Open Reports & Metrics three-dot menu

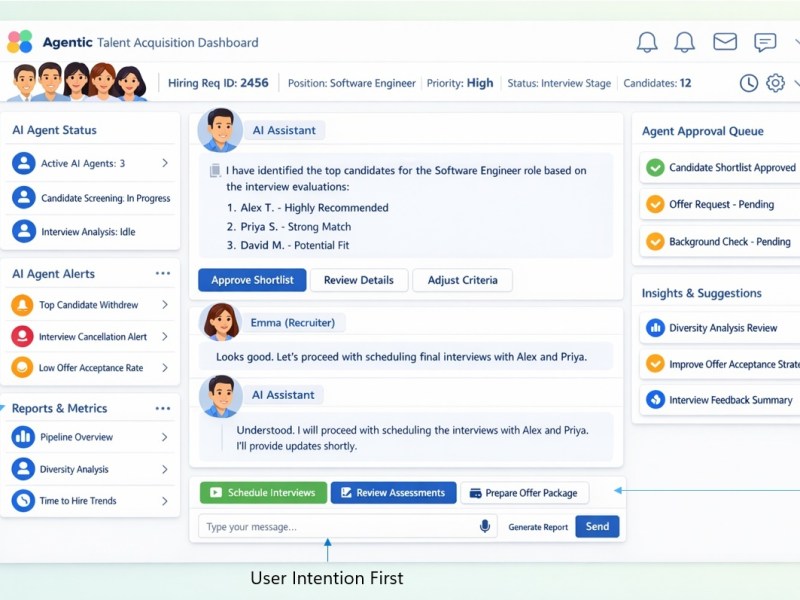click(x=163, y=408)
